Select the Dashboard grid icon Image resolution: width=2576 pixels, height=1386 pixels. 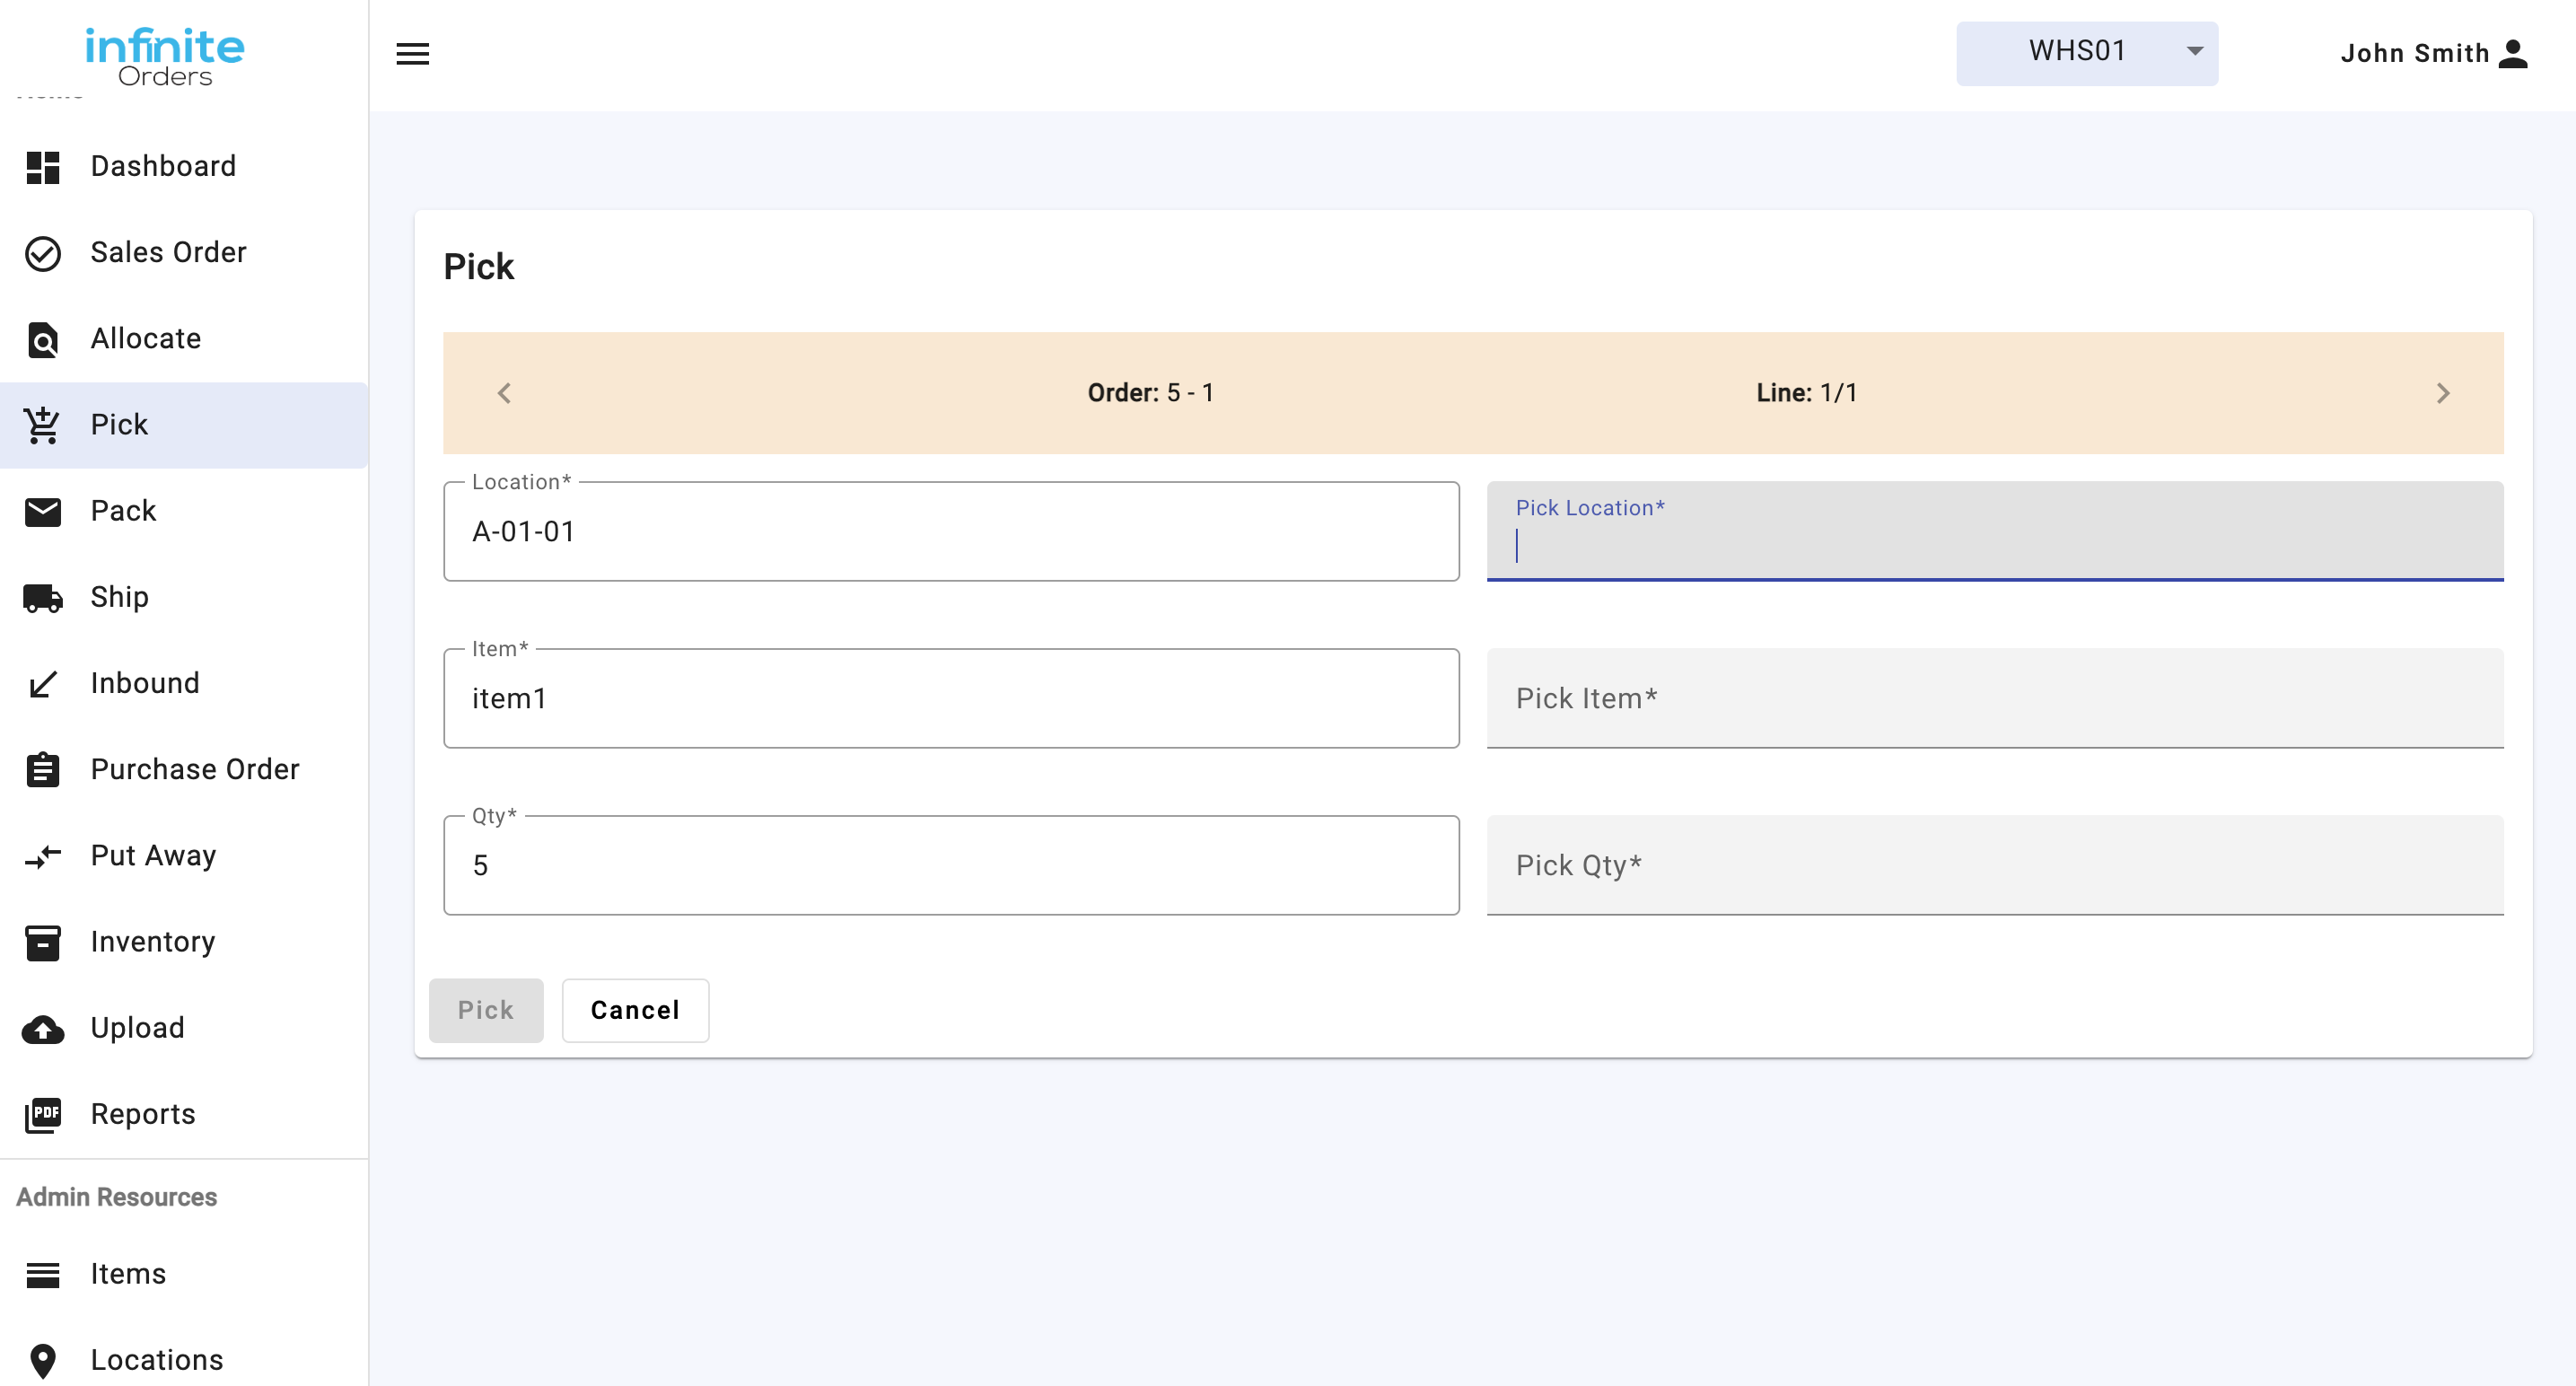(x=42, y=166)
